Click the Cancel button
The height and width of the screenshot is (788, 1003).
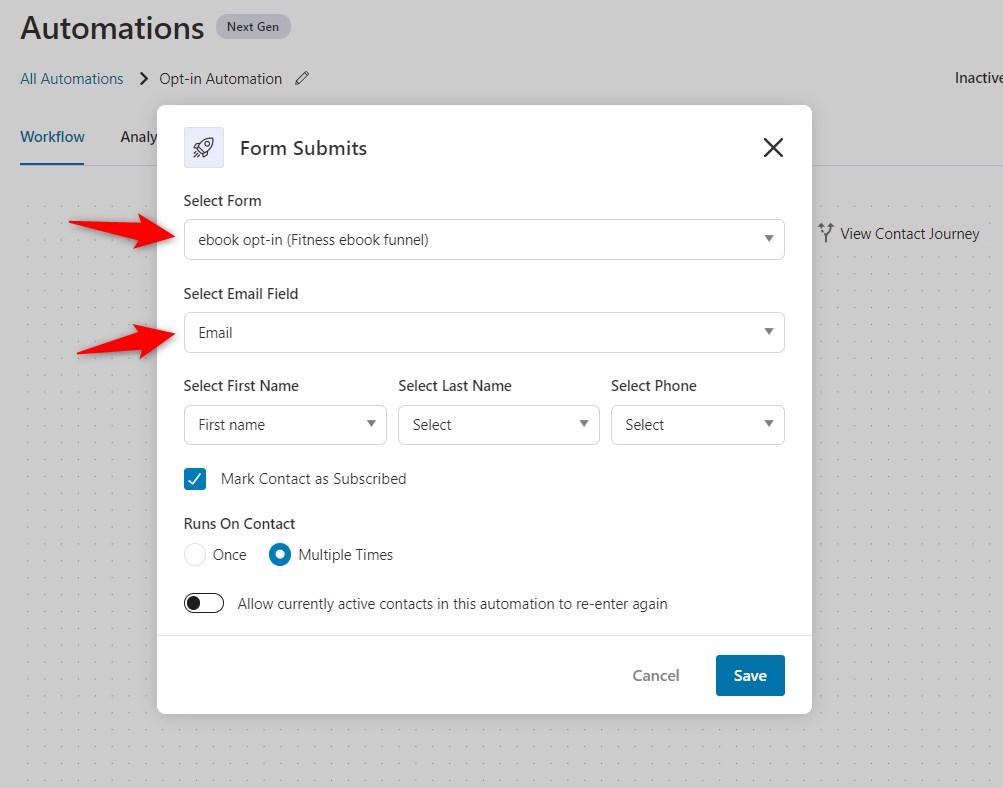(x=656, y=675)
